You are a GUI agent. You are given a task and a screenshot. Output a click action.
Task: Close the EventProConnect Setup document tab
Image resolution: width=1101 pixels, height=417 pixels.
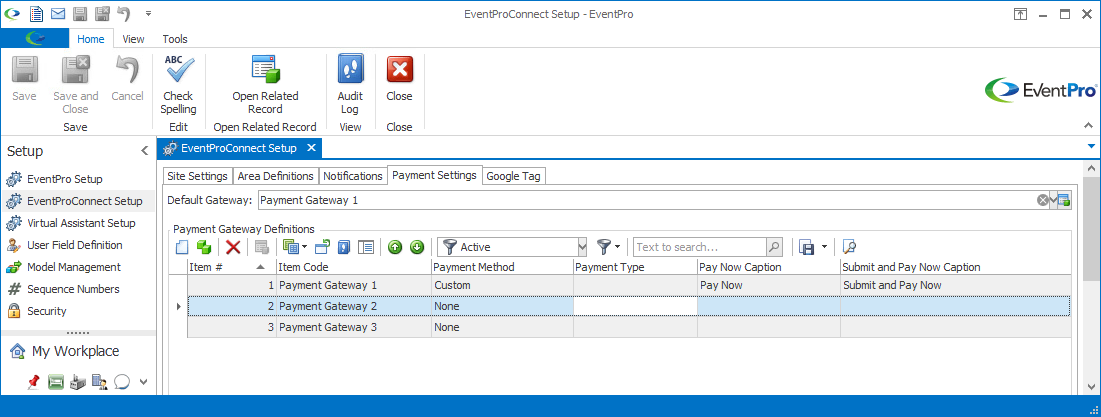click(311, 148)
